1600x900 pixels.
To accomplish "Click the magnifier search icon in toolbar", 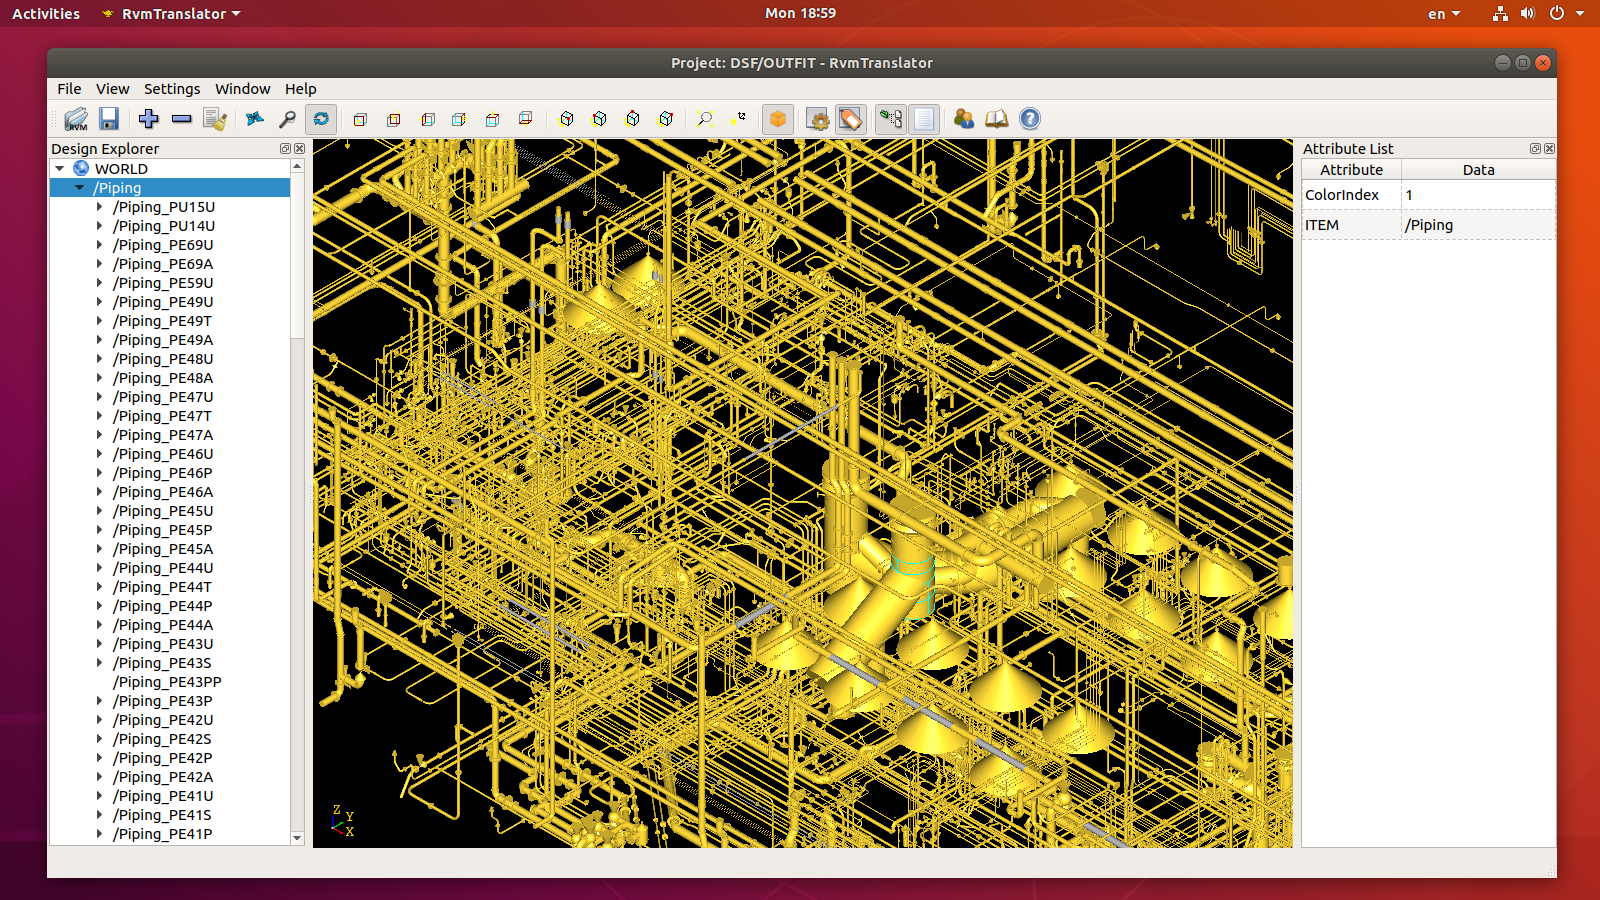I will (287, 119).
